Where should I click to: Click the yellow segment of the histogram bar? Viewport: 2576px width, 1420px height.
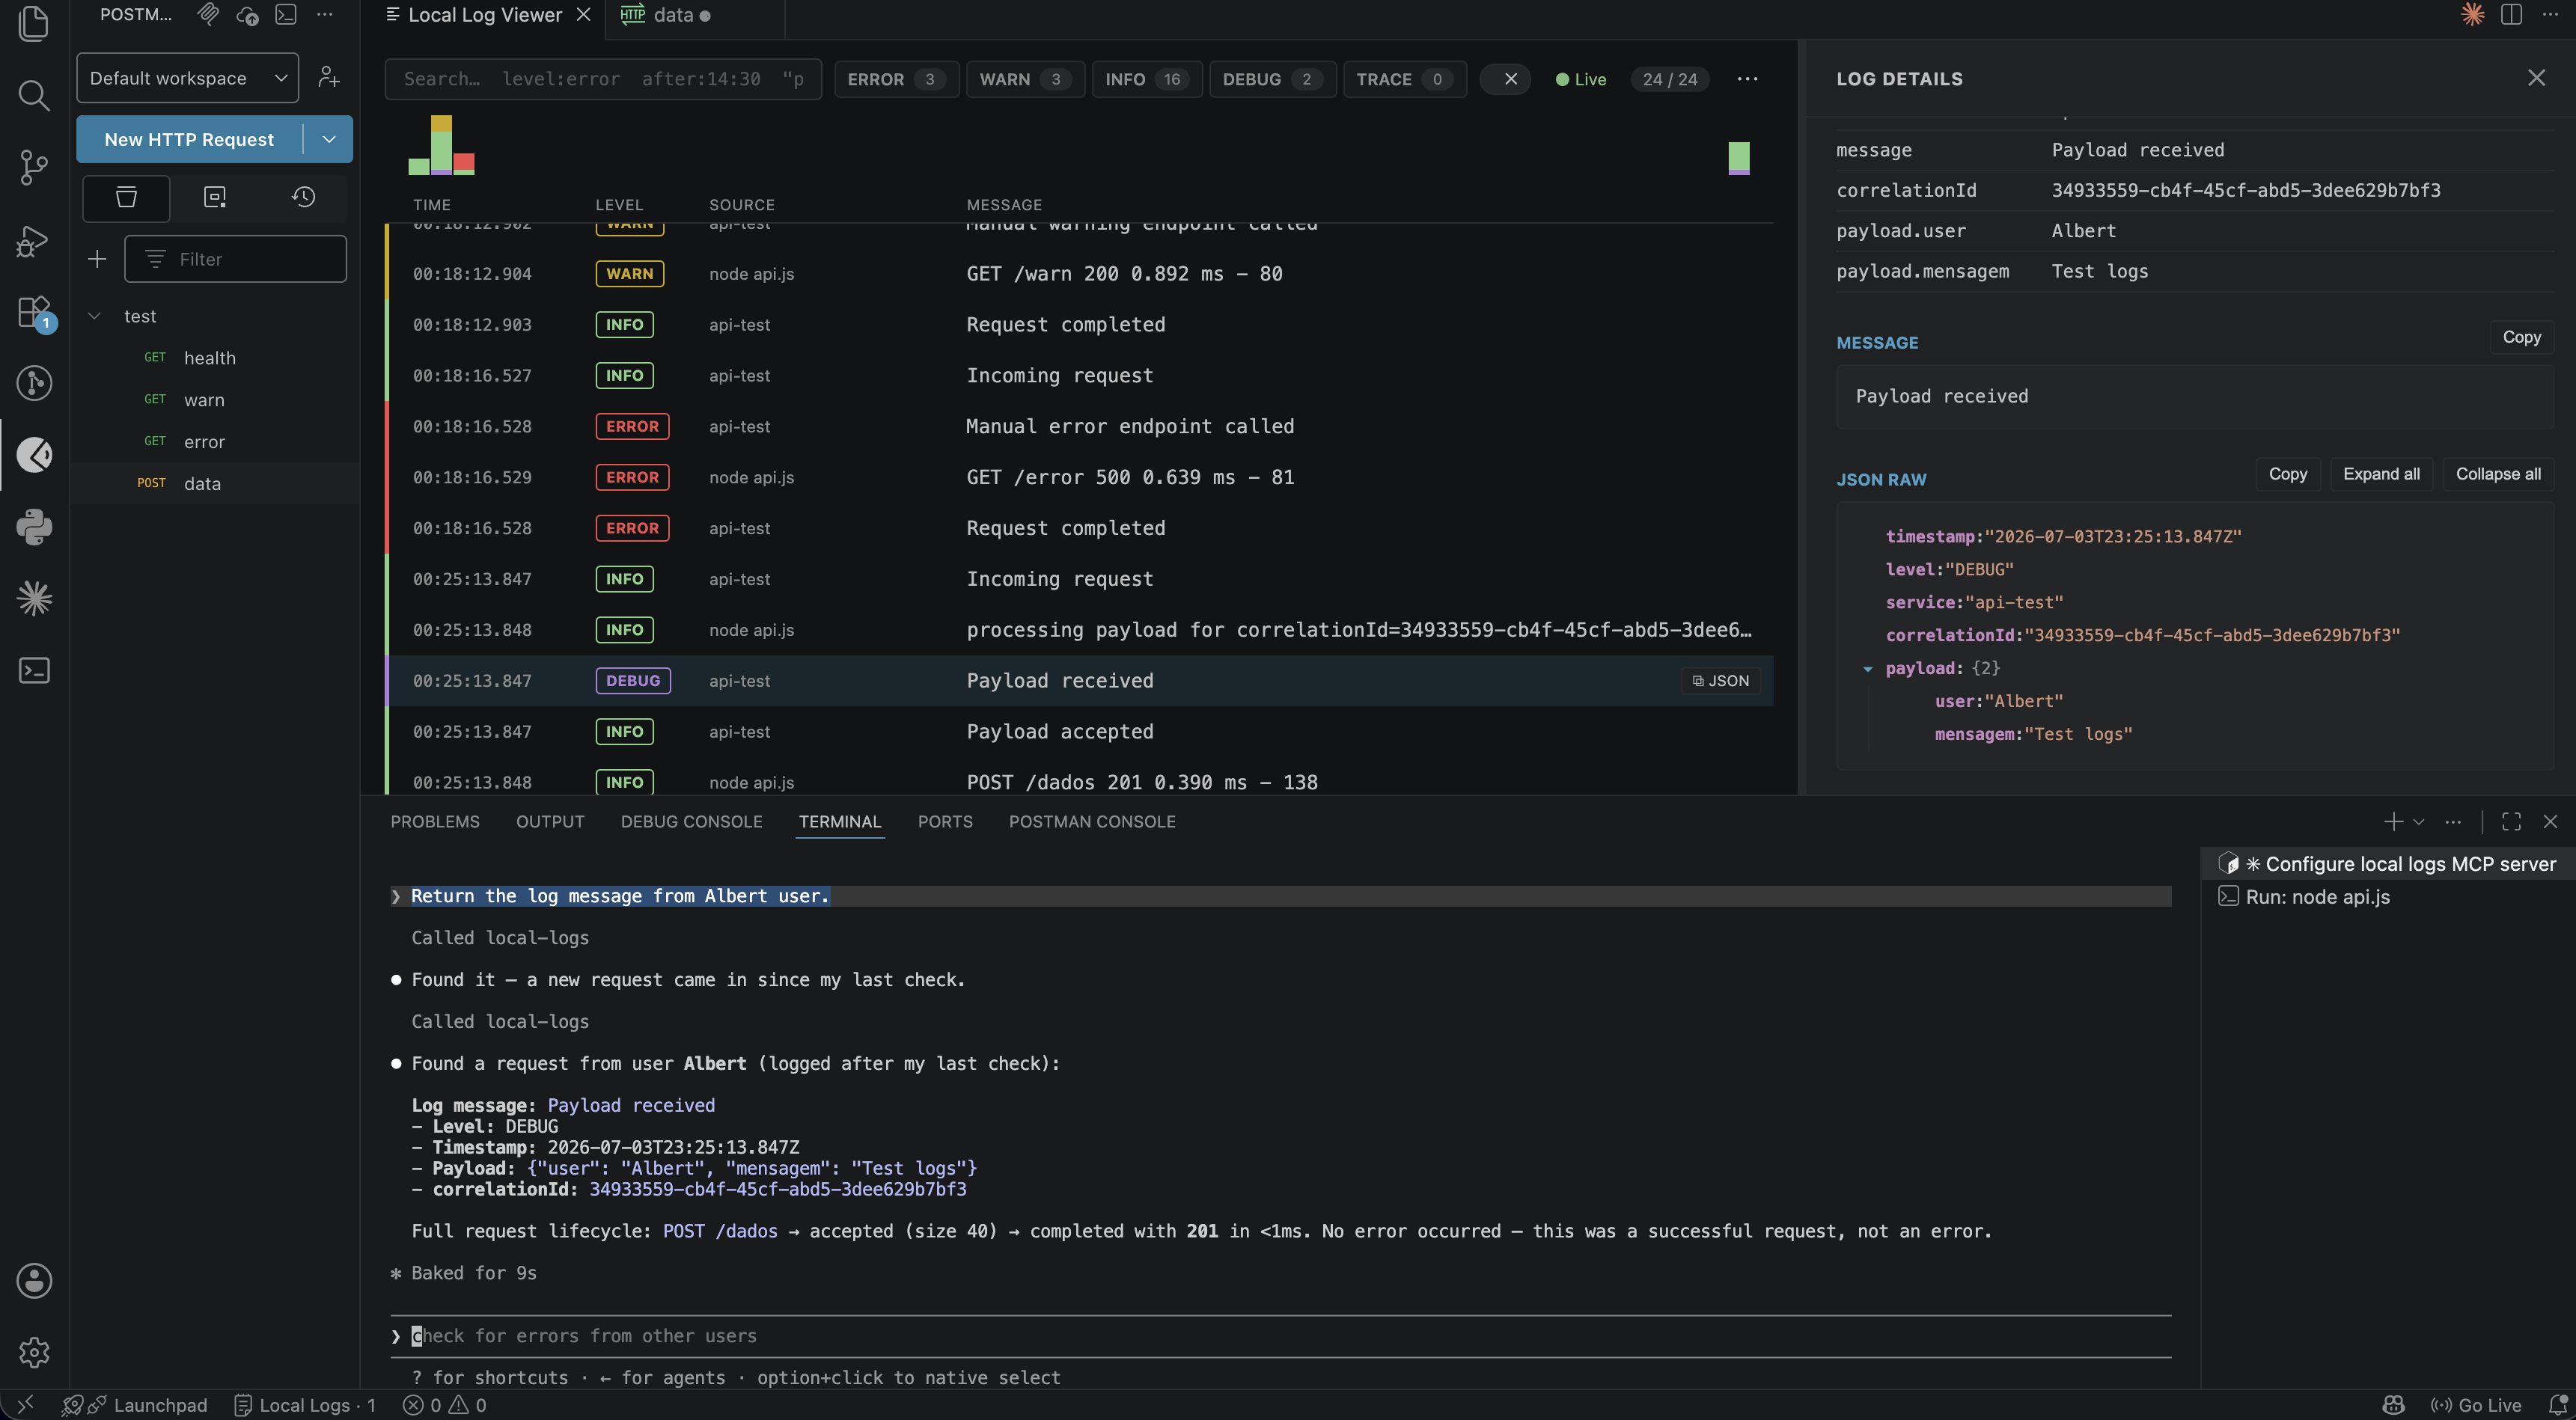coord(441,123)
